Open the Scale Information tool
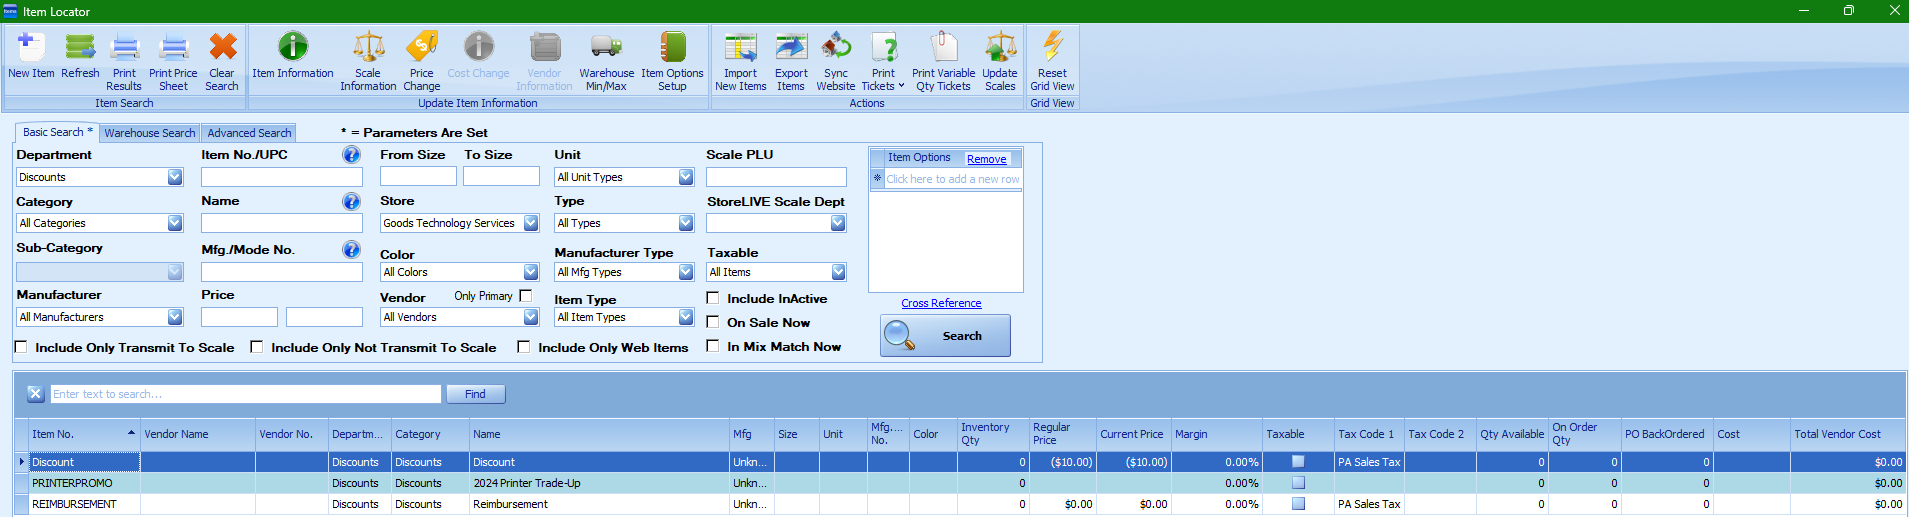Viewport: 1909px width, 517px height. coord(368,47)
